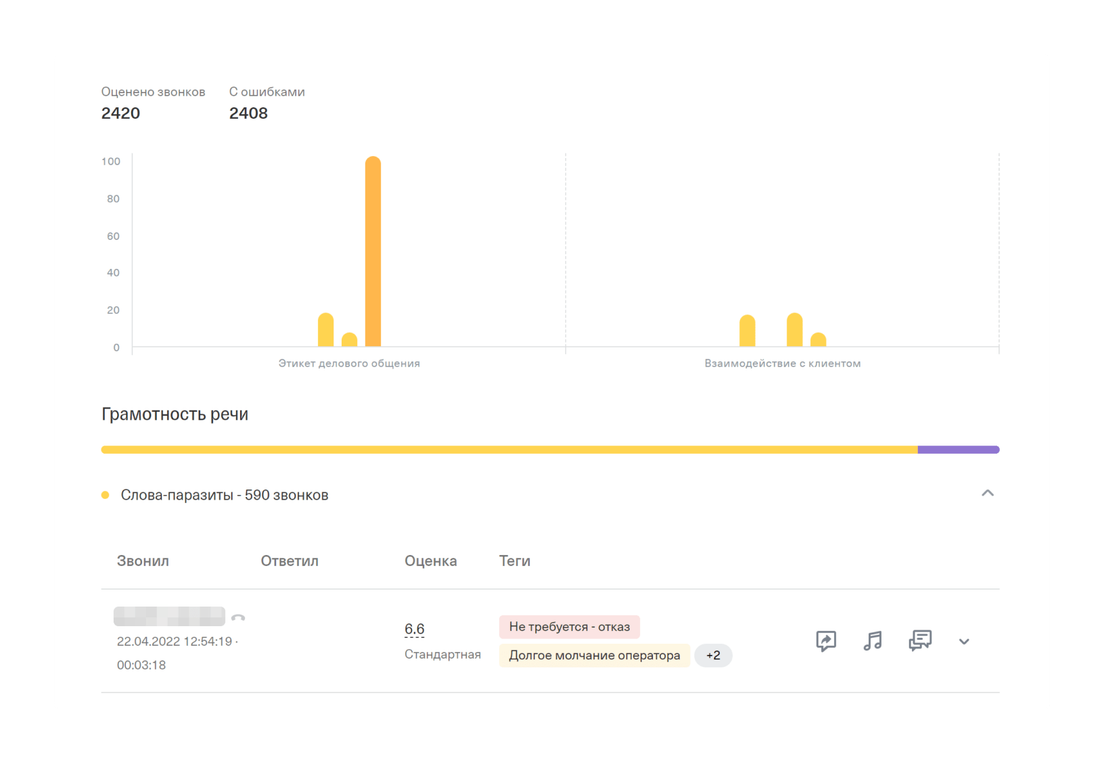Collapse the Слова-паразиты section with the up chevron

coord(987,493)
